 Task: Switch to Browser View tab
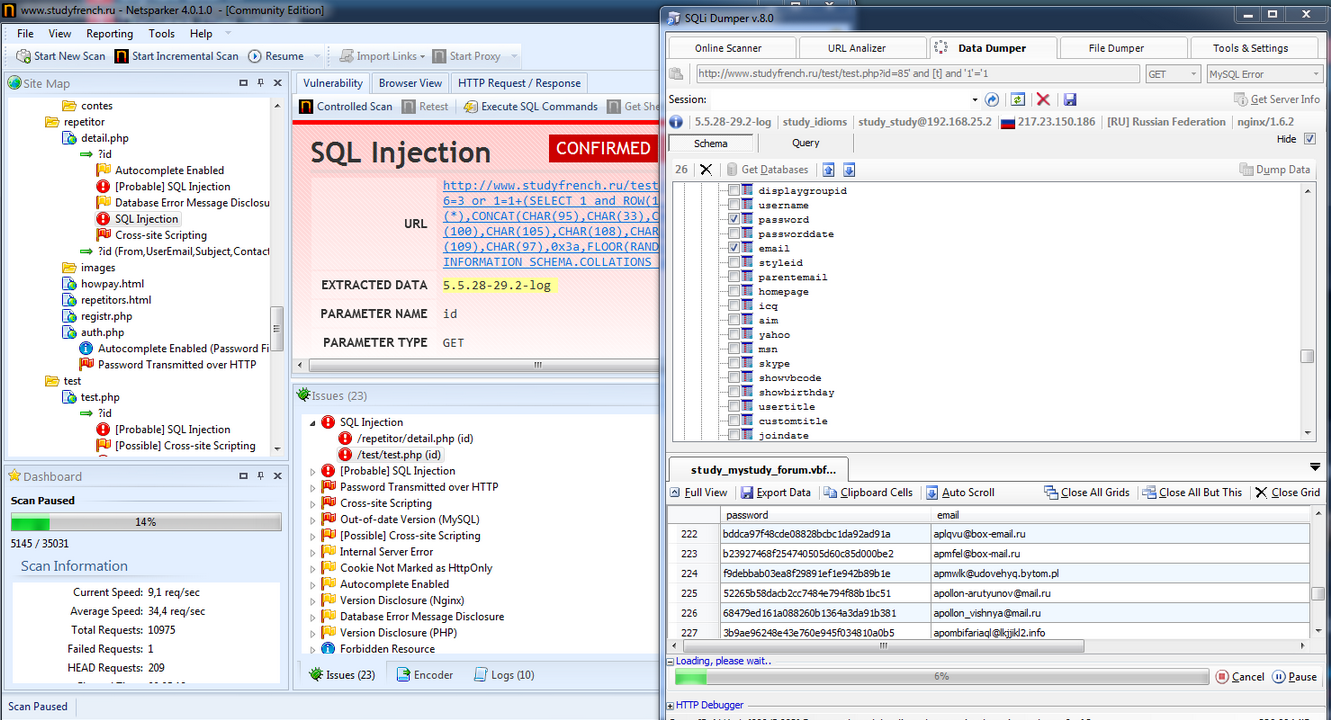[410, 83]
